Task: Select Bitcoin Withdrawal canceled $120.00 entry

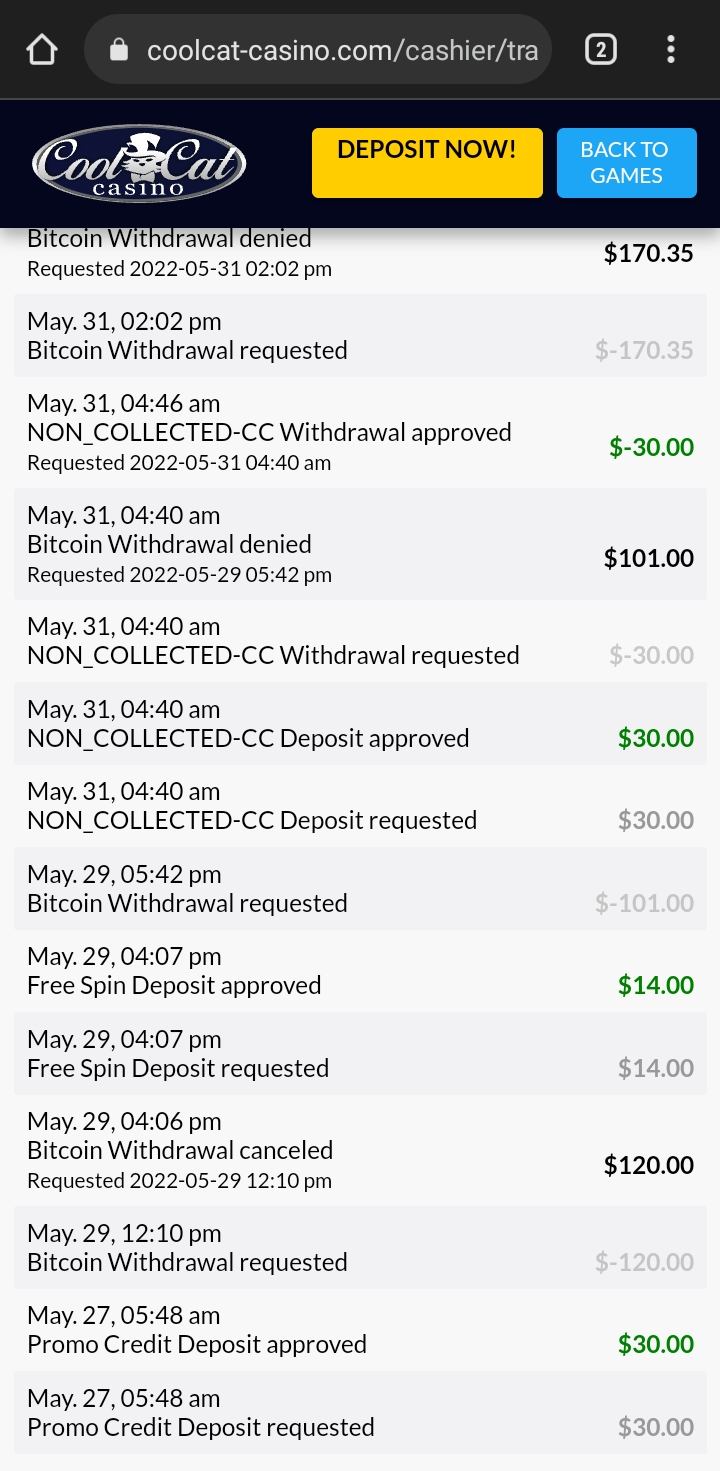Action: coord(360,1151)
